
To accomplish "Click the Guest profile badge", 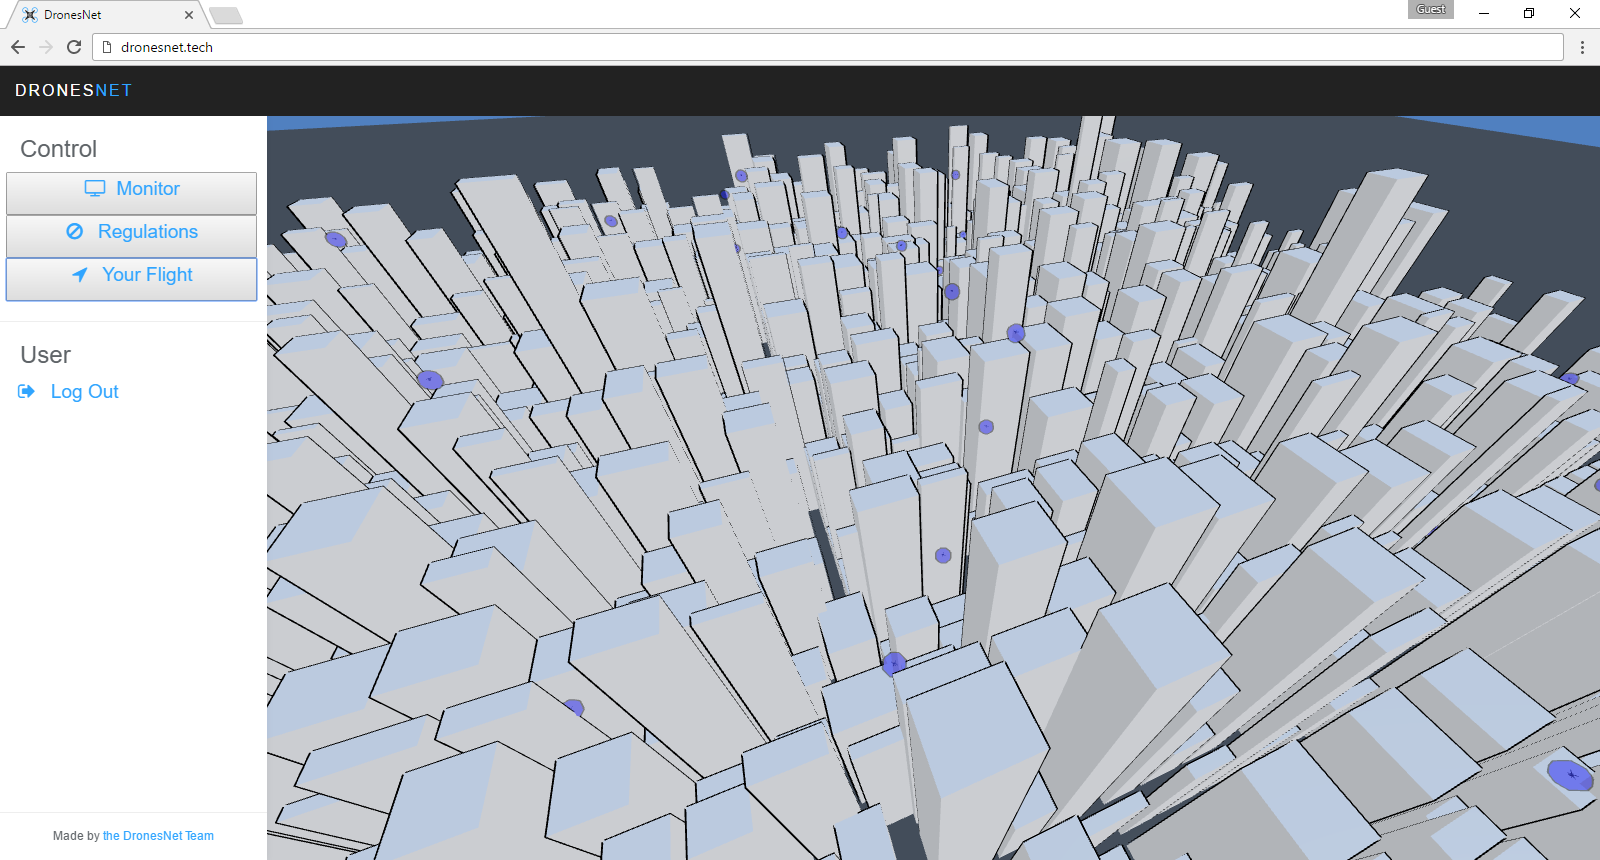I will click(1431, 9).
